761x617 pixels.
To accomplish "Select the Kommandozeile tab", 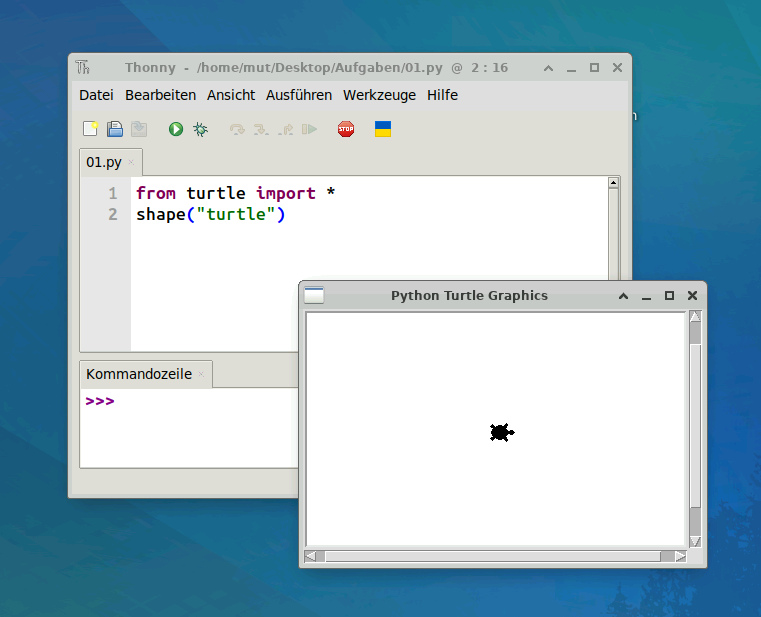I will pyautogui.click(x=137, y=374).
